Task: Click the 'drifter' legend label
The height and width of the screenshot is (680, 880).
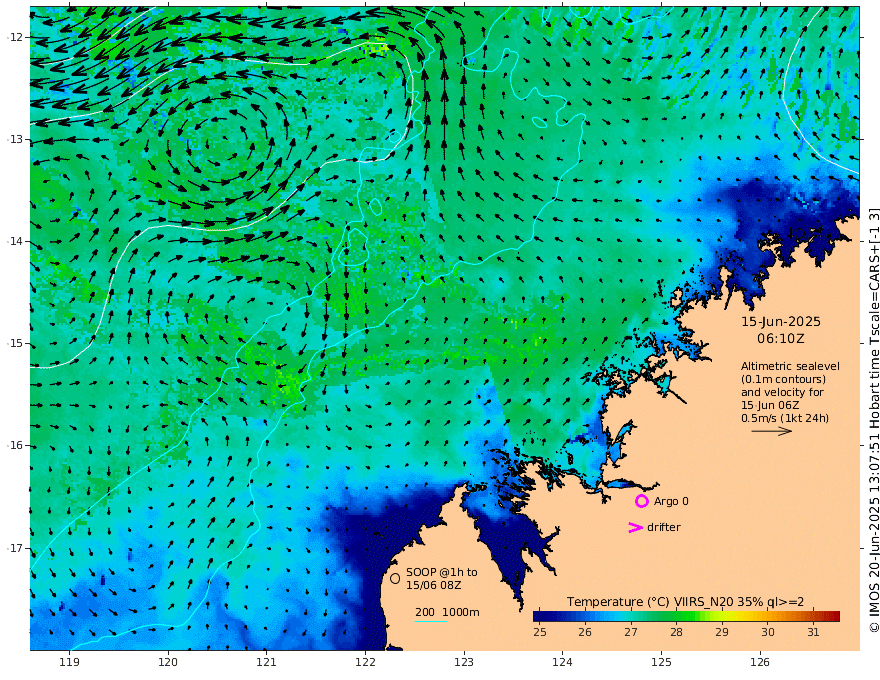Action: click(664, 527)
